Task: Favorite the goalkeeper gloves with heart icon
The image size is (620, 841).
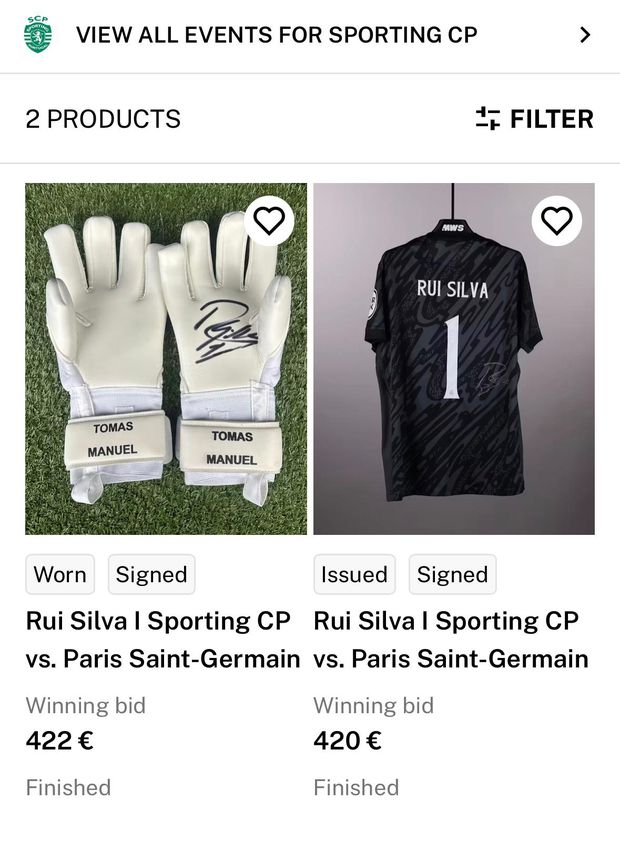Action: [269, 221]
